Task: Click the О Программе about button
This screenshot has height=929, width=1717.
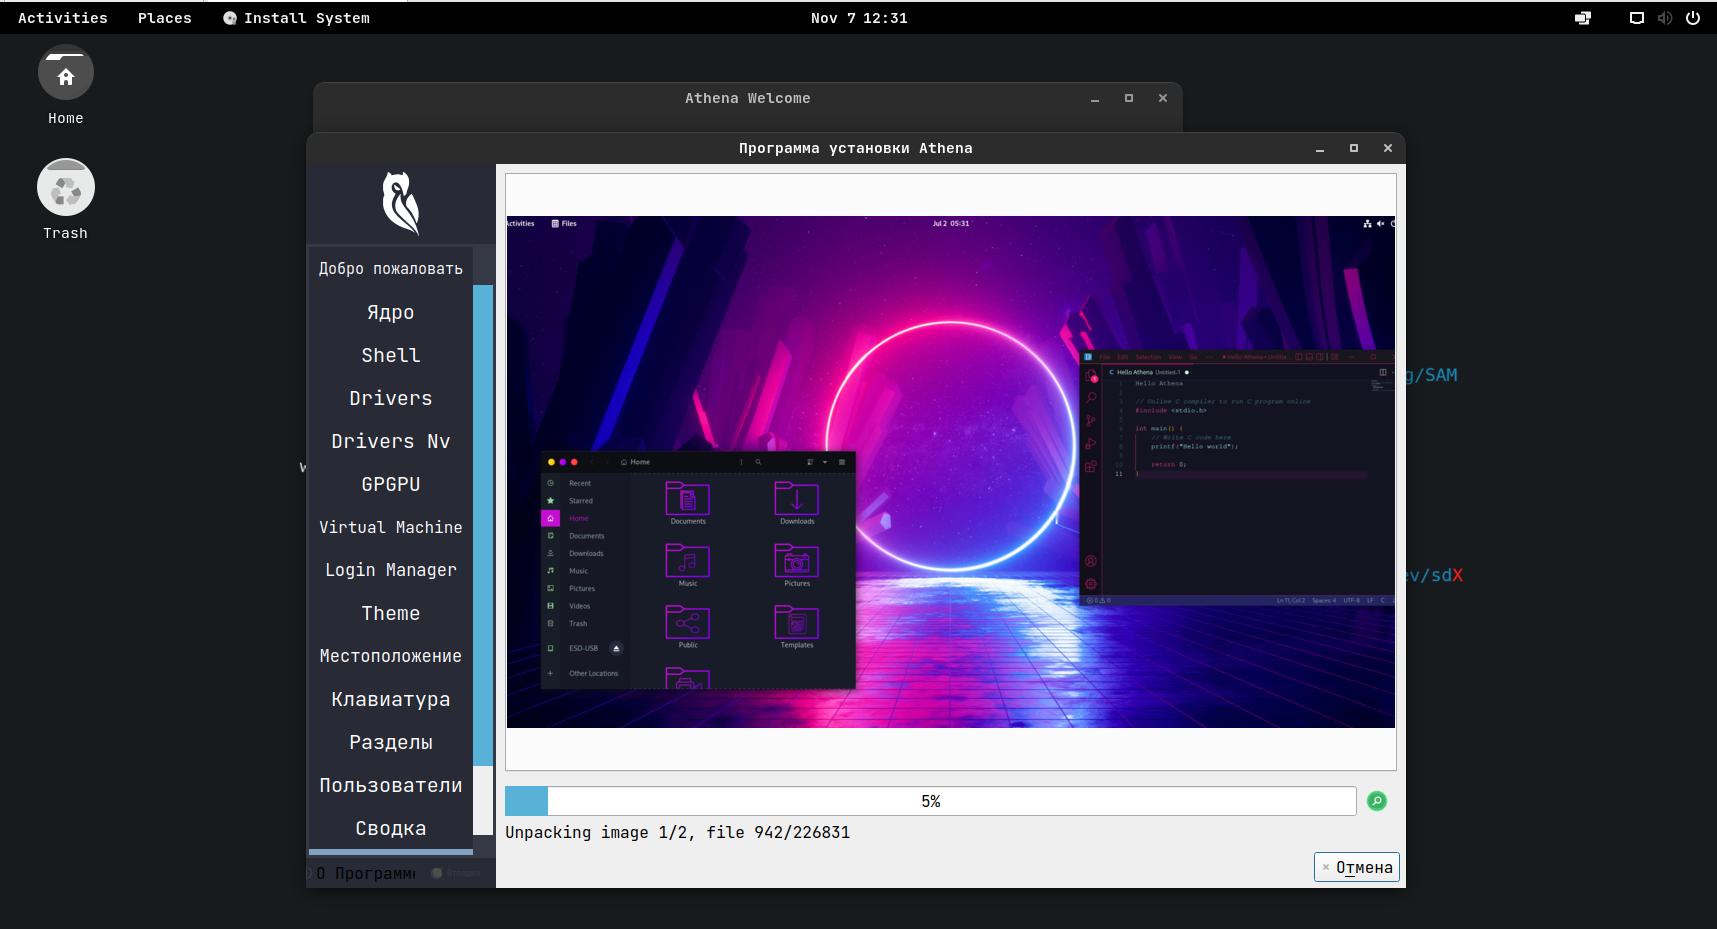Action: click(x=366, y=873)
